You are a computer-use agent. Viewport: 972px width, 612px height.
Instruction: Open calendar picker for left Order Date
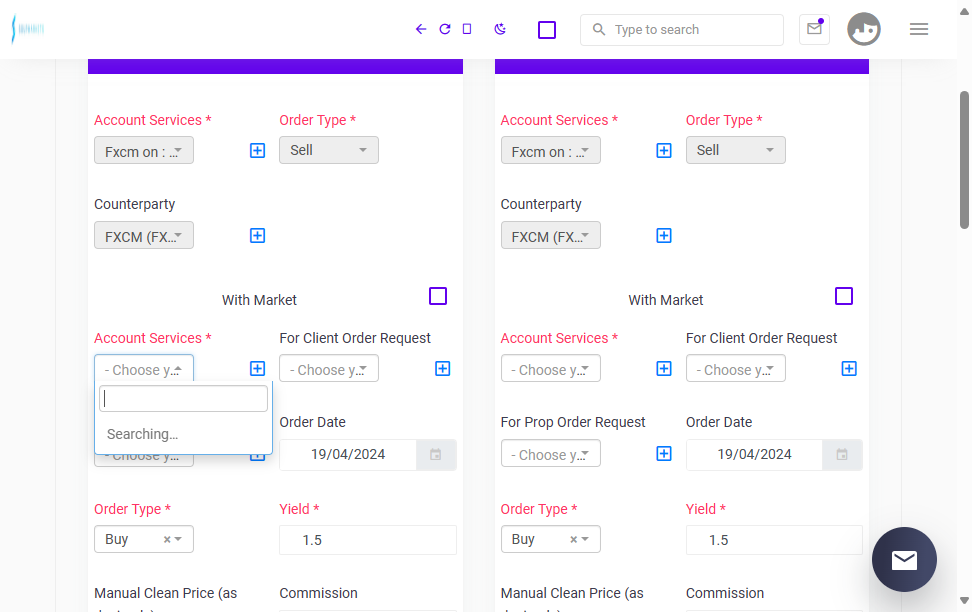click(x=436, y=455)
